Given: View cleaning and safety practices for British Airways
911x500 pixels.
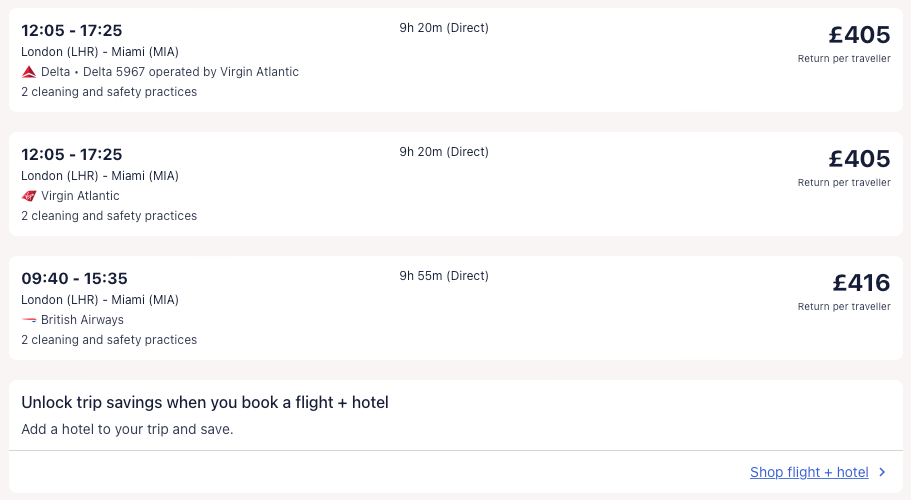Looking at the screenshot, I should 109,340.
